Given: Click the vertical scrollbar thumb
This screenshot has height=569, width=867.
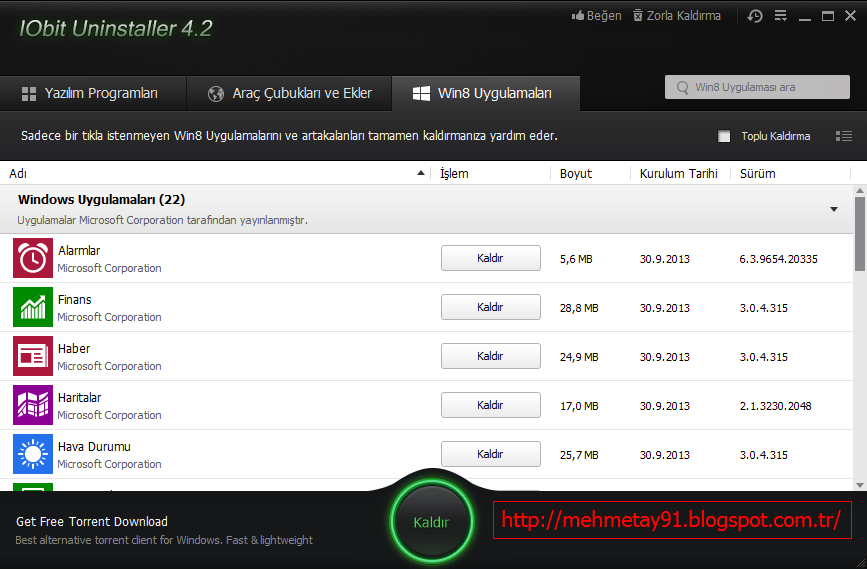Looking at the screenshot, I should click(x=860, y=234).
